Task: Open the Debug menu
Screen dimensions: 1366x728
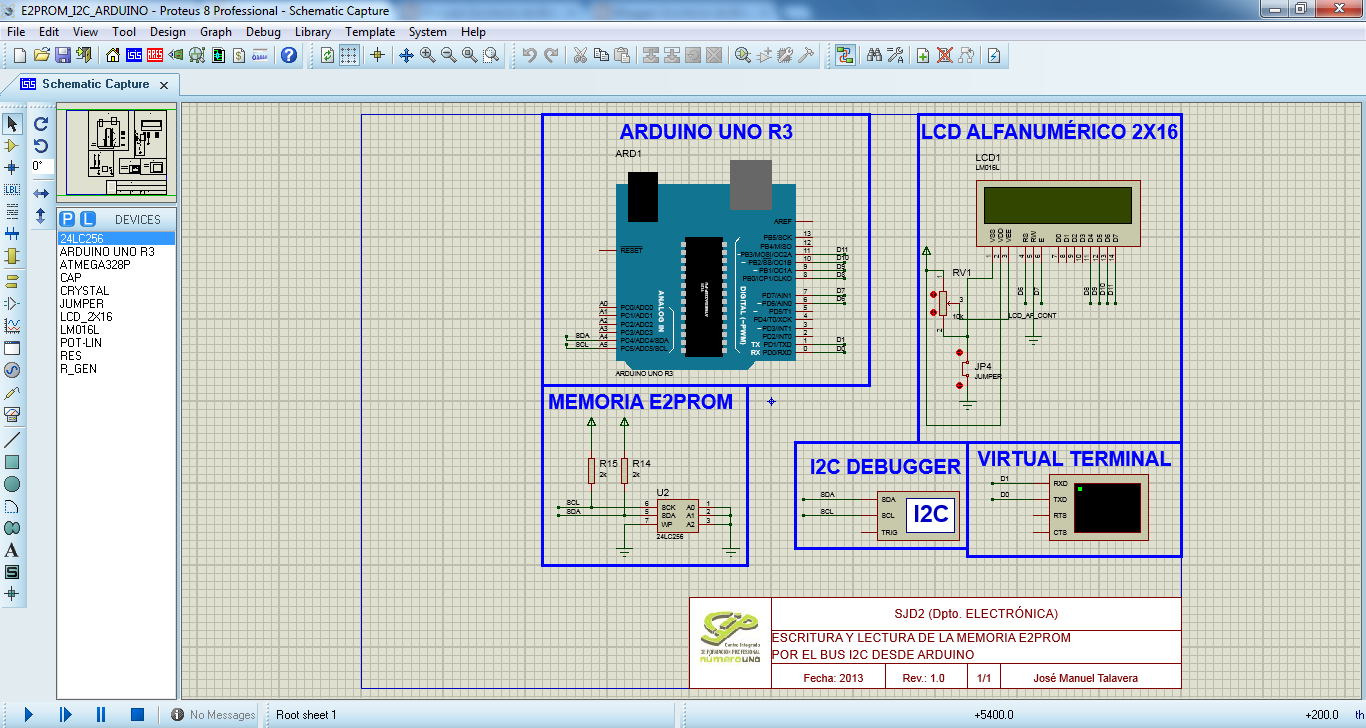Action: [263, 31]
